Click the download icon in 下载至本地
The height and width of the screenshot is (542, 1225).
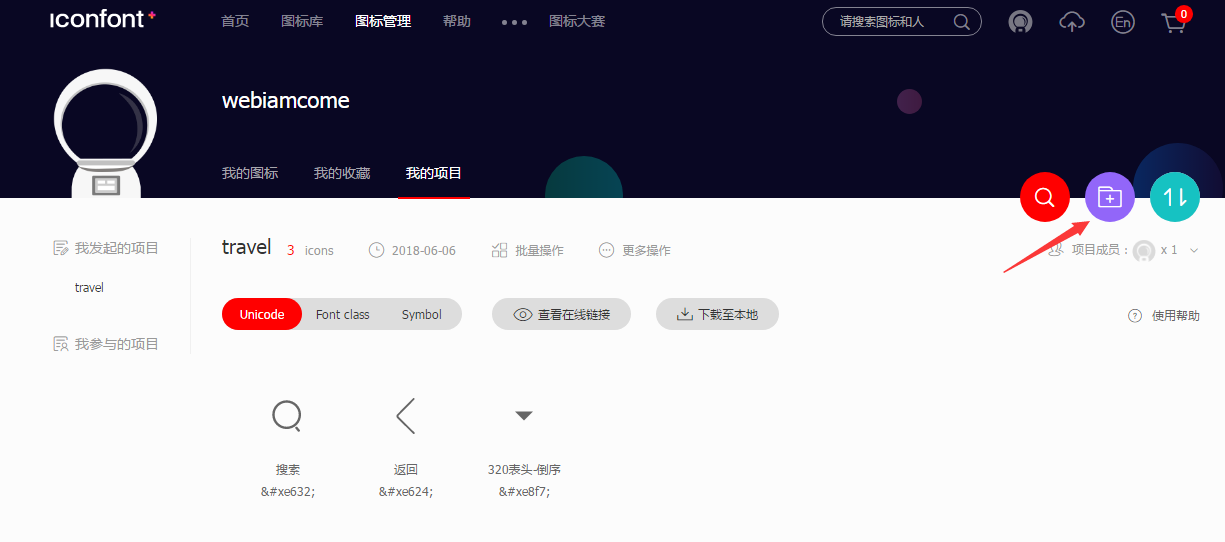[685, 314]
